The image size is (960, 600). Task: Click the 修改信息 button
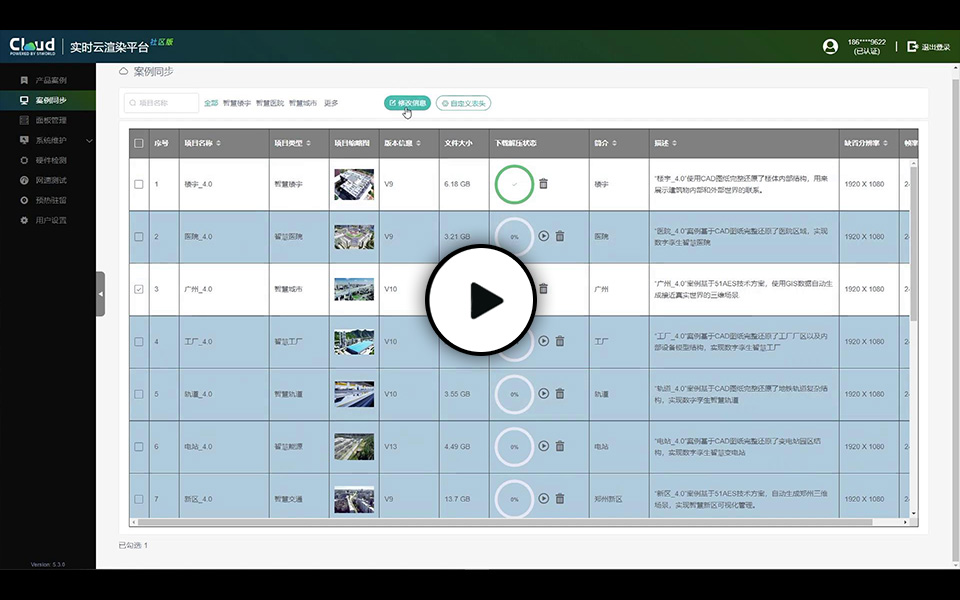[x=407, y=103]
